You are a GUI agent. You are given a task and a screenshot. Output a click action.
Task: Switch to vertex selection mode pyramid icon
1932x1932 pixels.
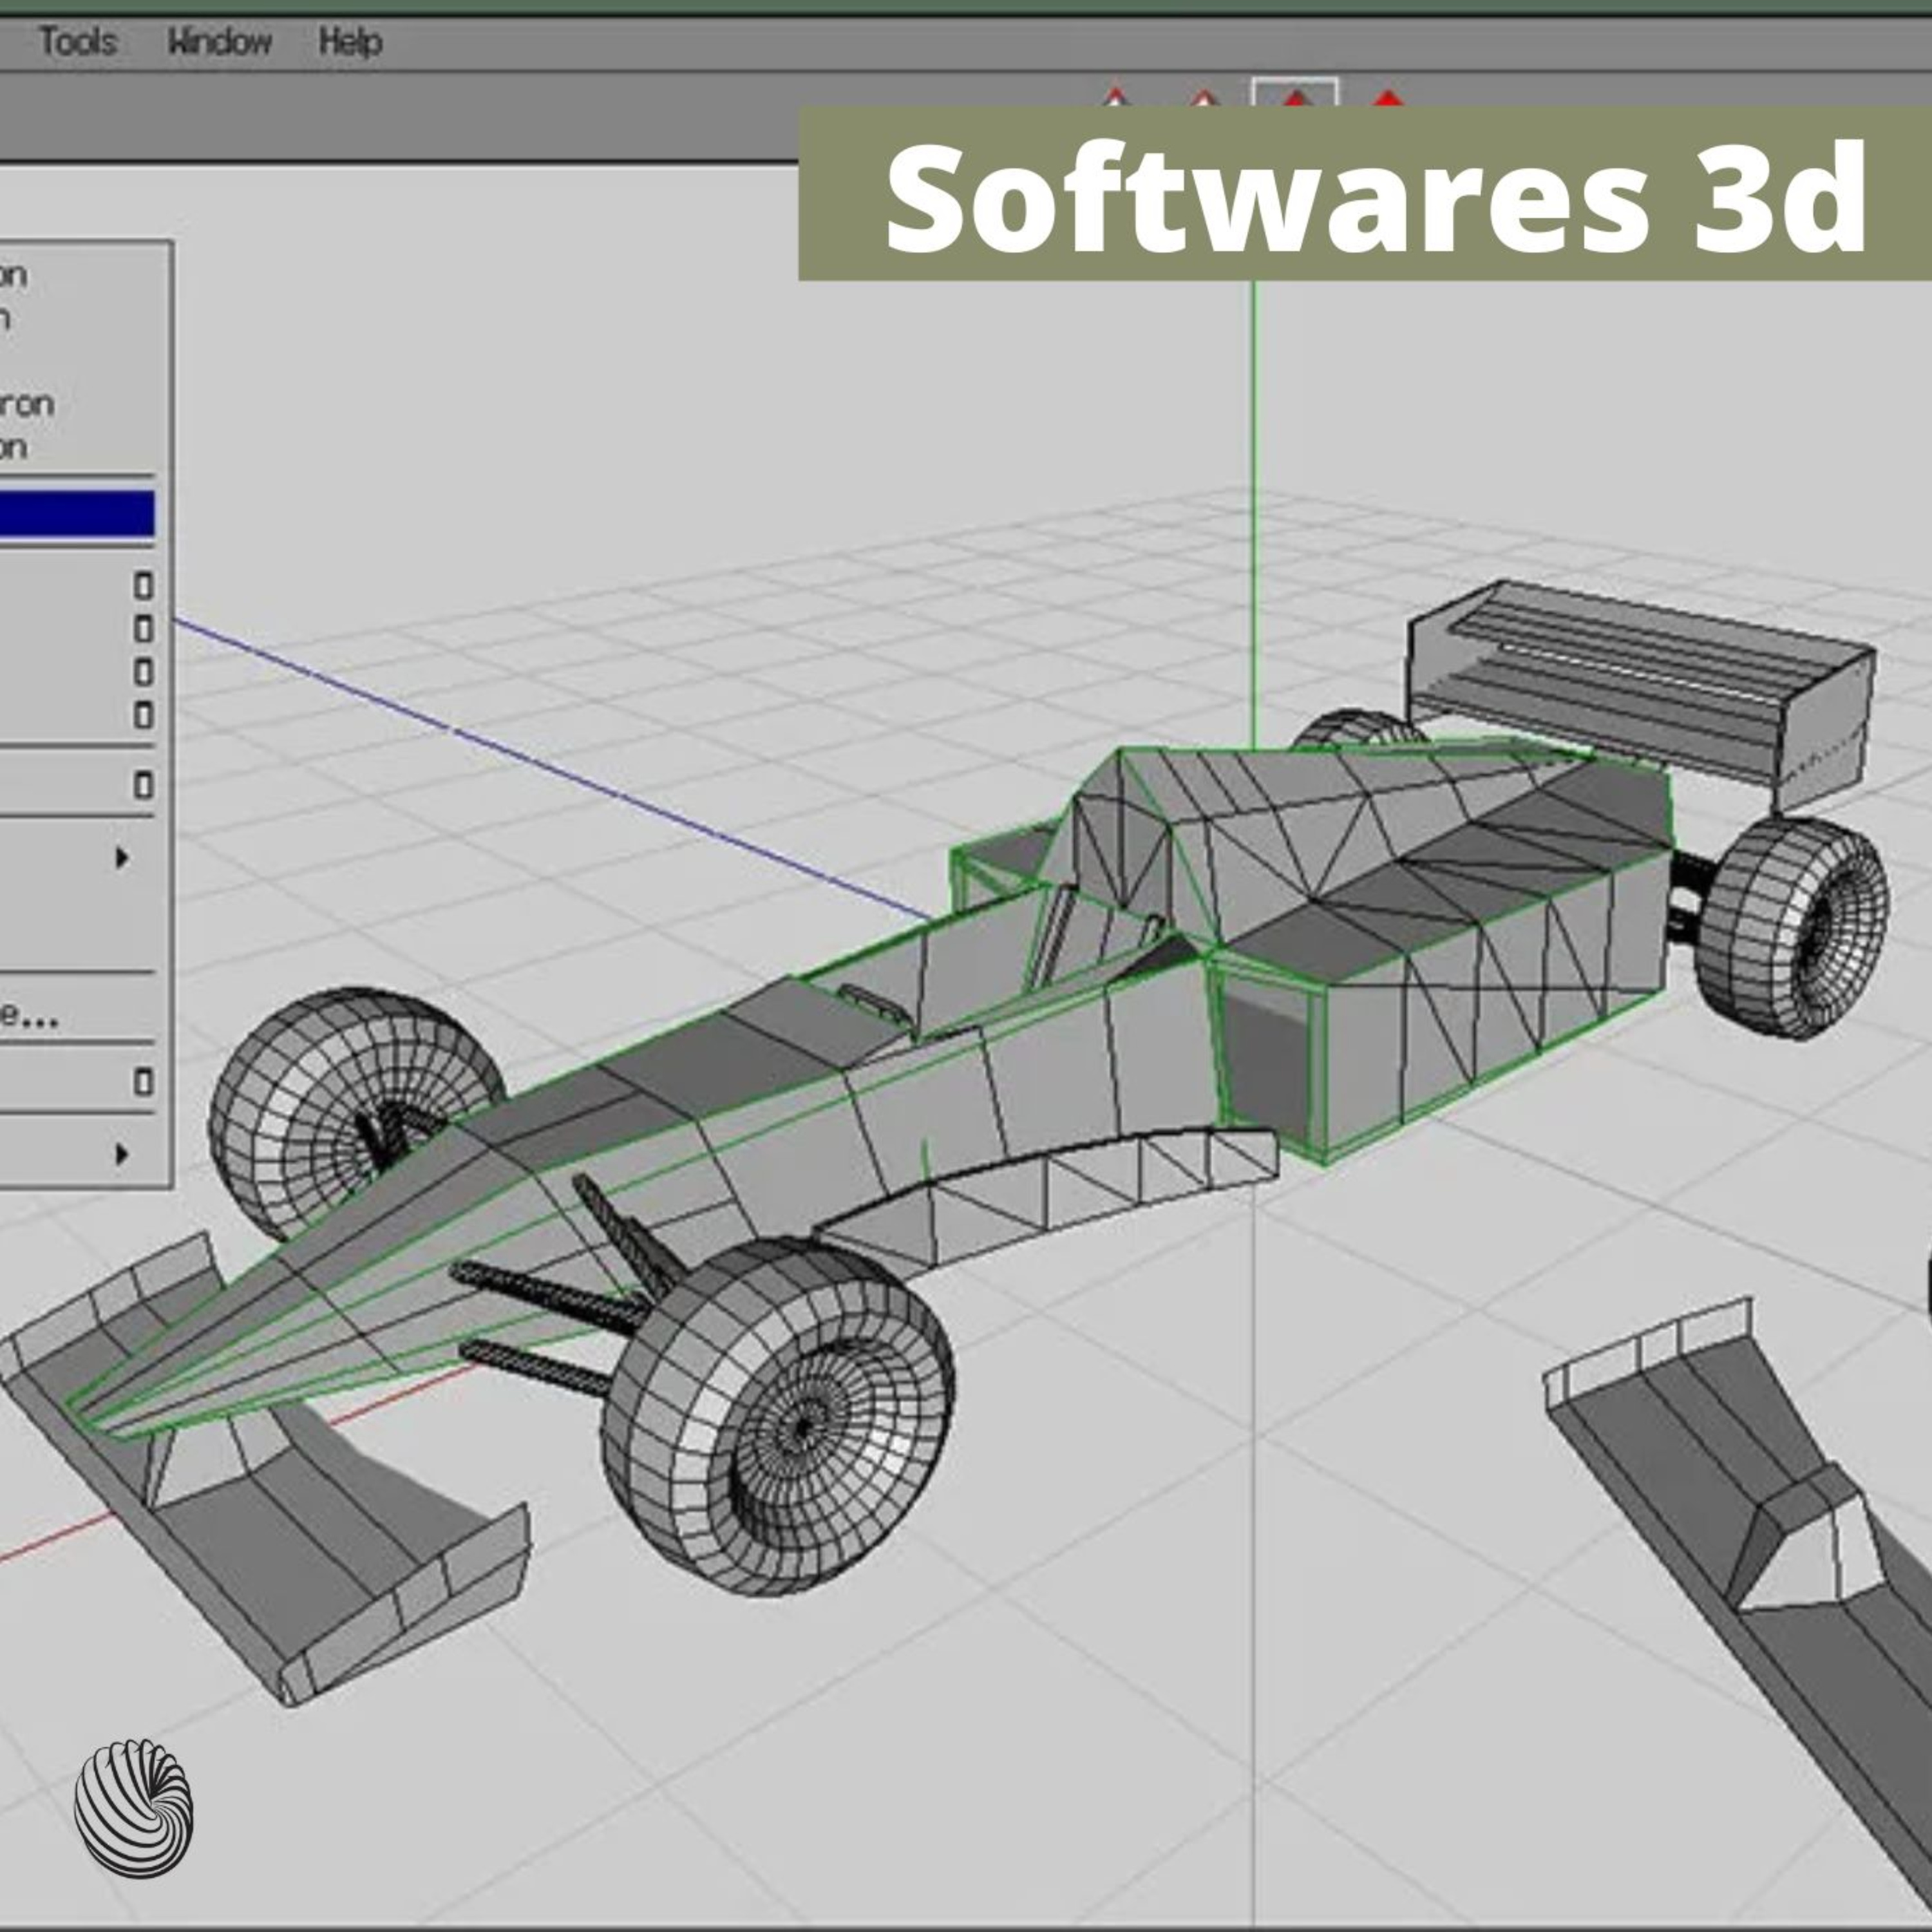[1116, 98]
